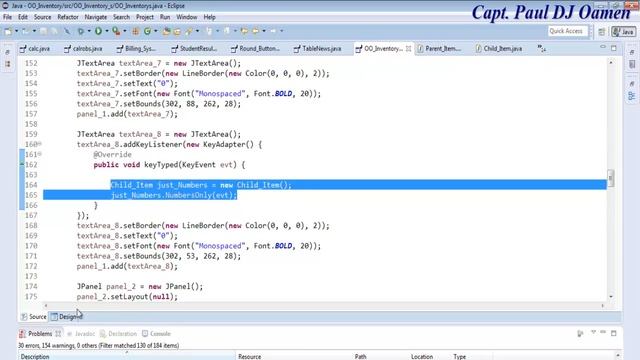Viewport: 640px width, 360px height.
Task: Open the File menu
Action: pyautogui.click(x=7, y=17)
